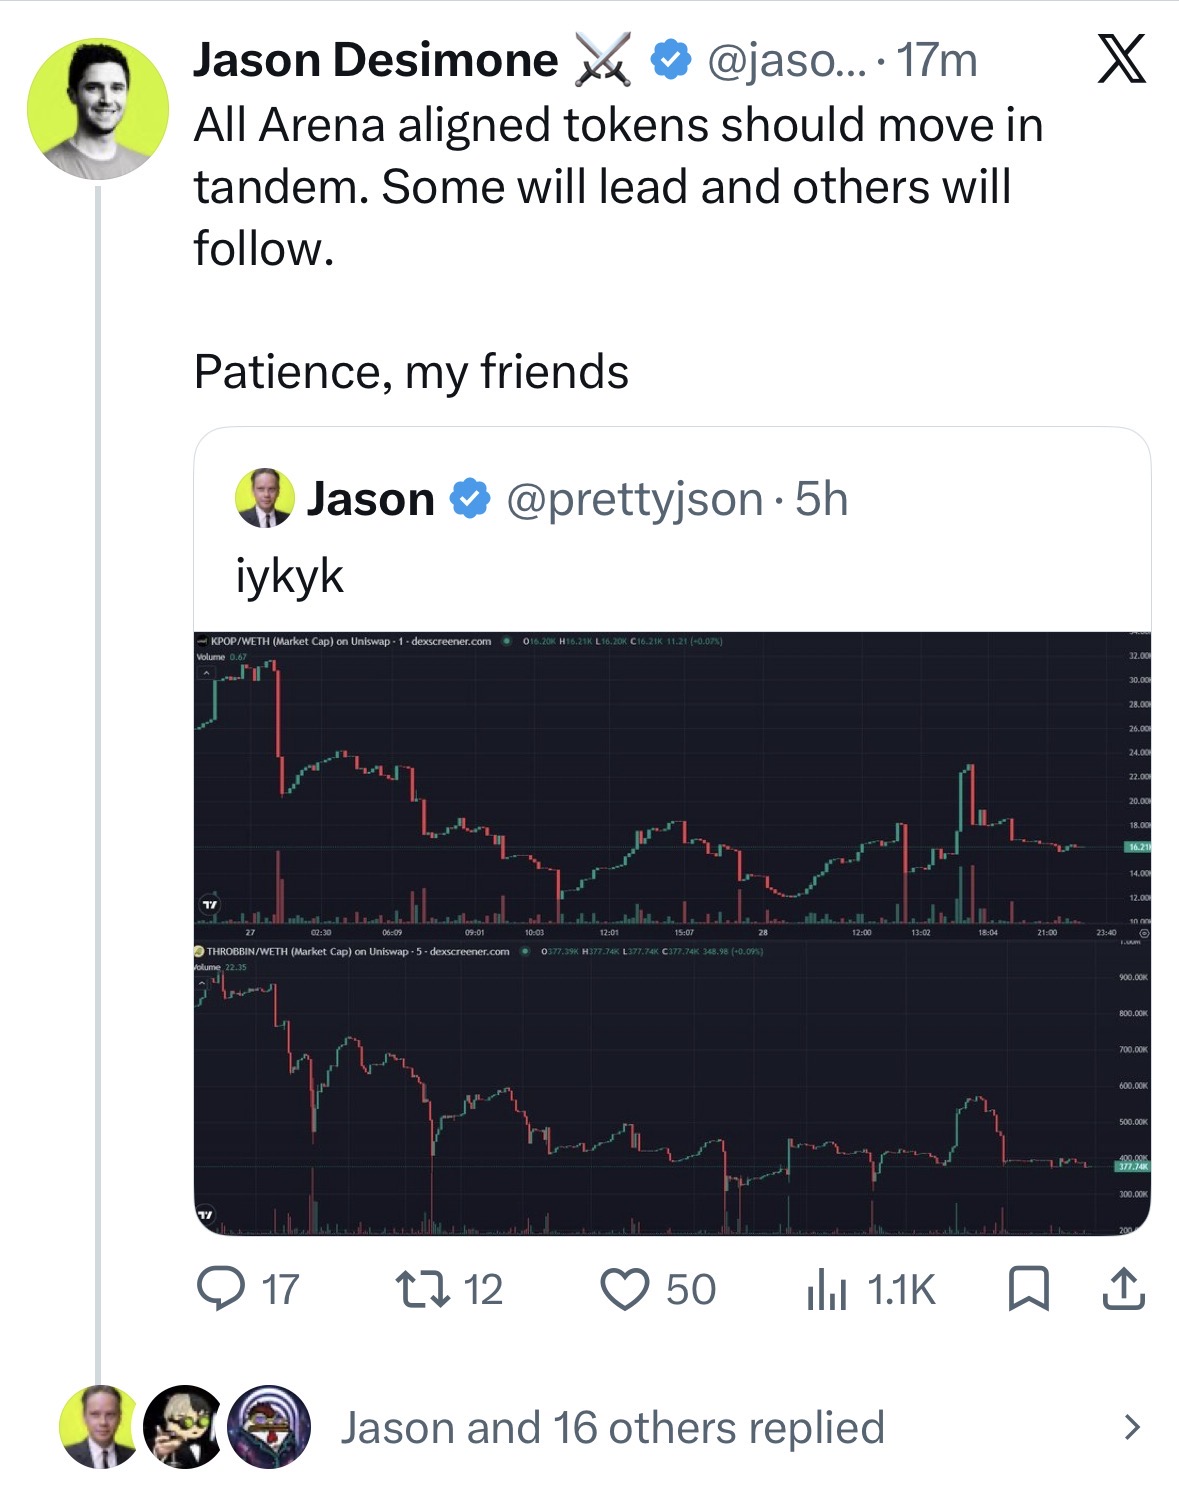Tap Jason Desimone's verified badge

coord(670,60)
